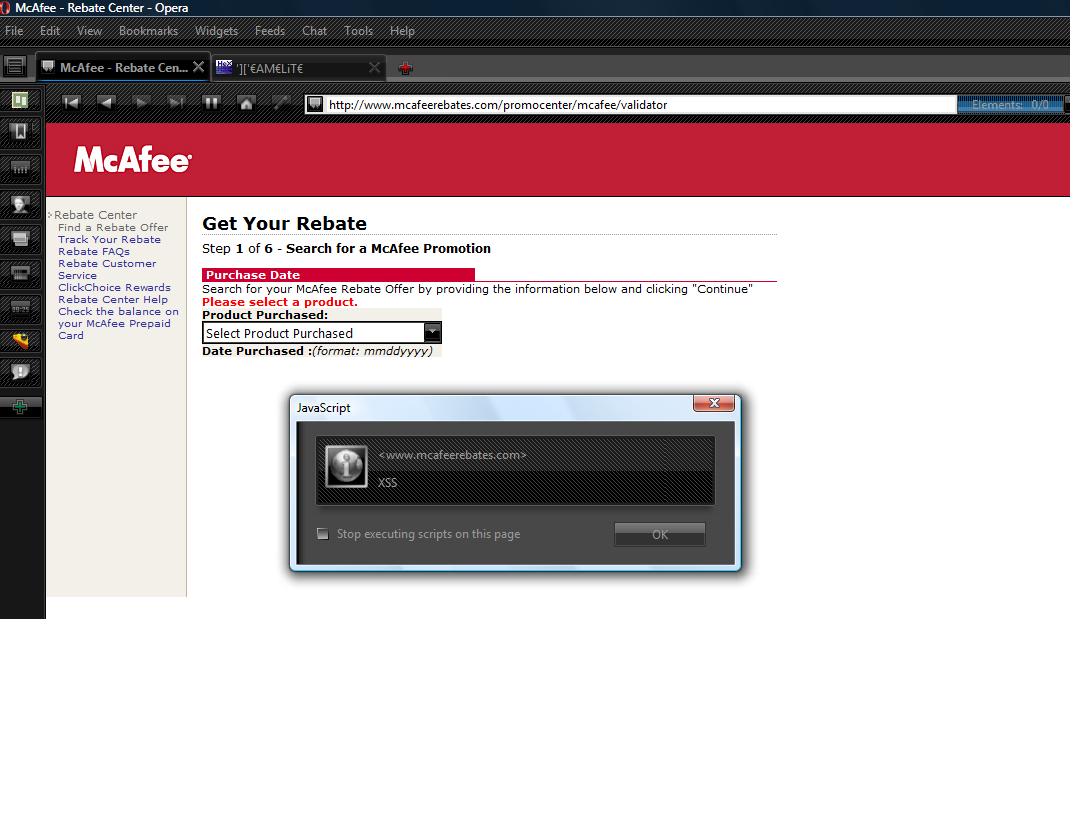Click the red Purchase Date section header

[x=338, y=274]
